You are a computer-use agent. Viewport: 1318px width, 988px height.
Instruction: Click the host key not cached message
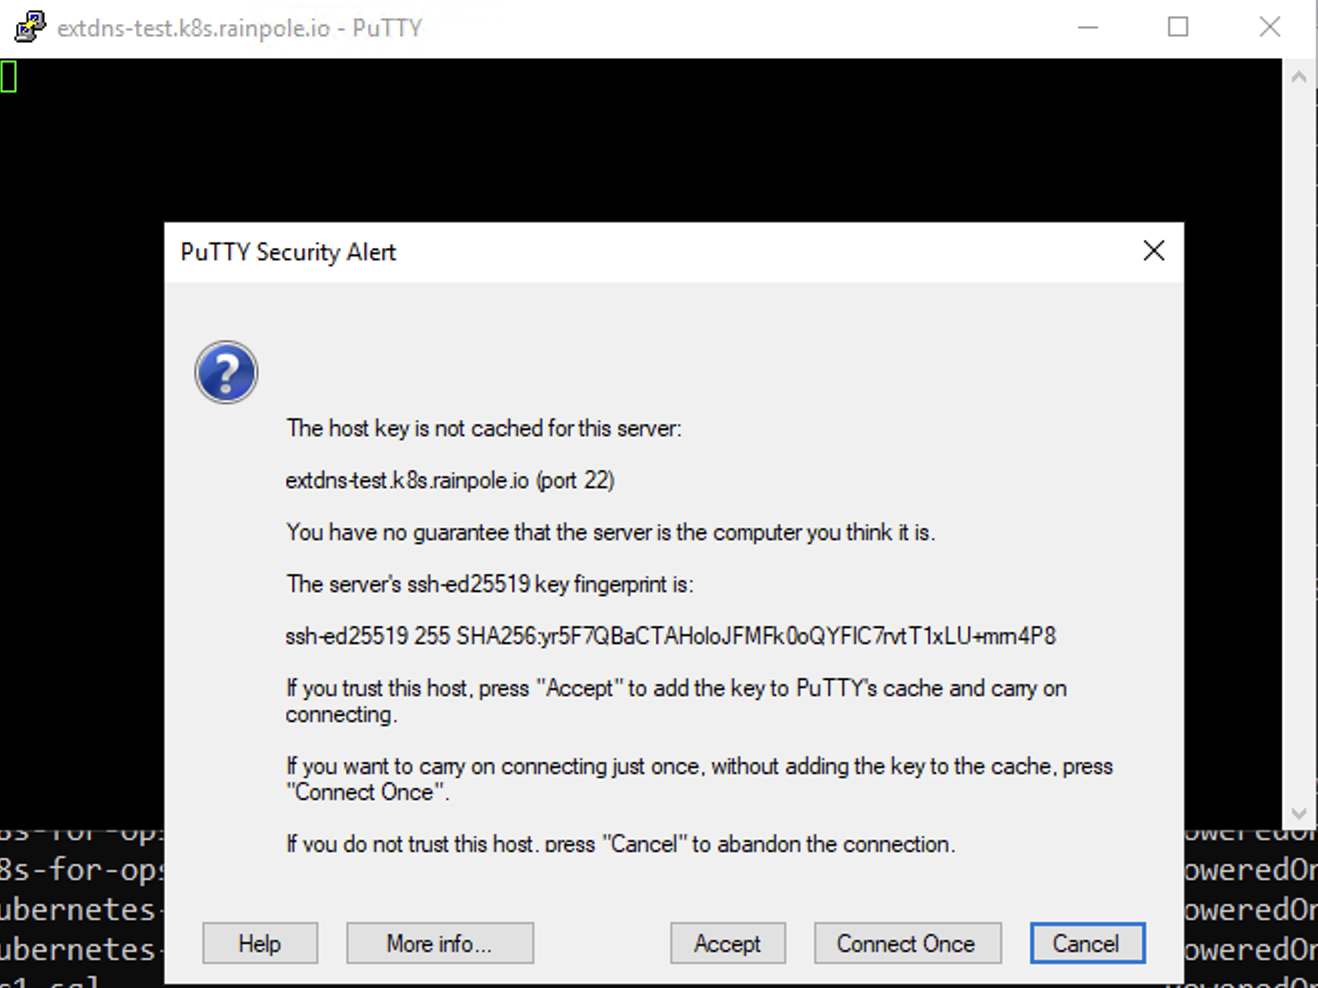tap(483, 428)
